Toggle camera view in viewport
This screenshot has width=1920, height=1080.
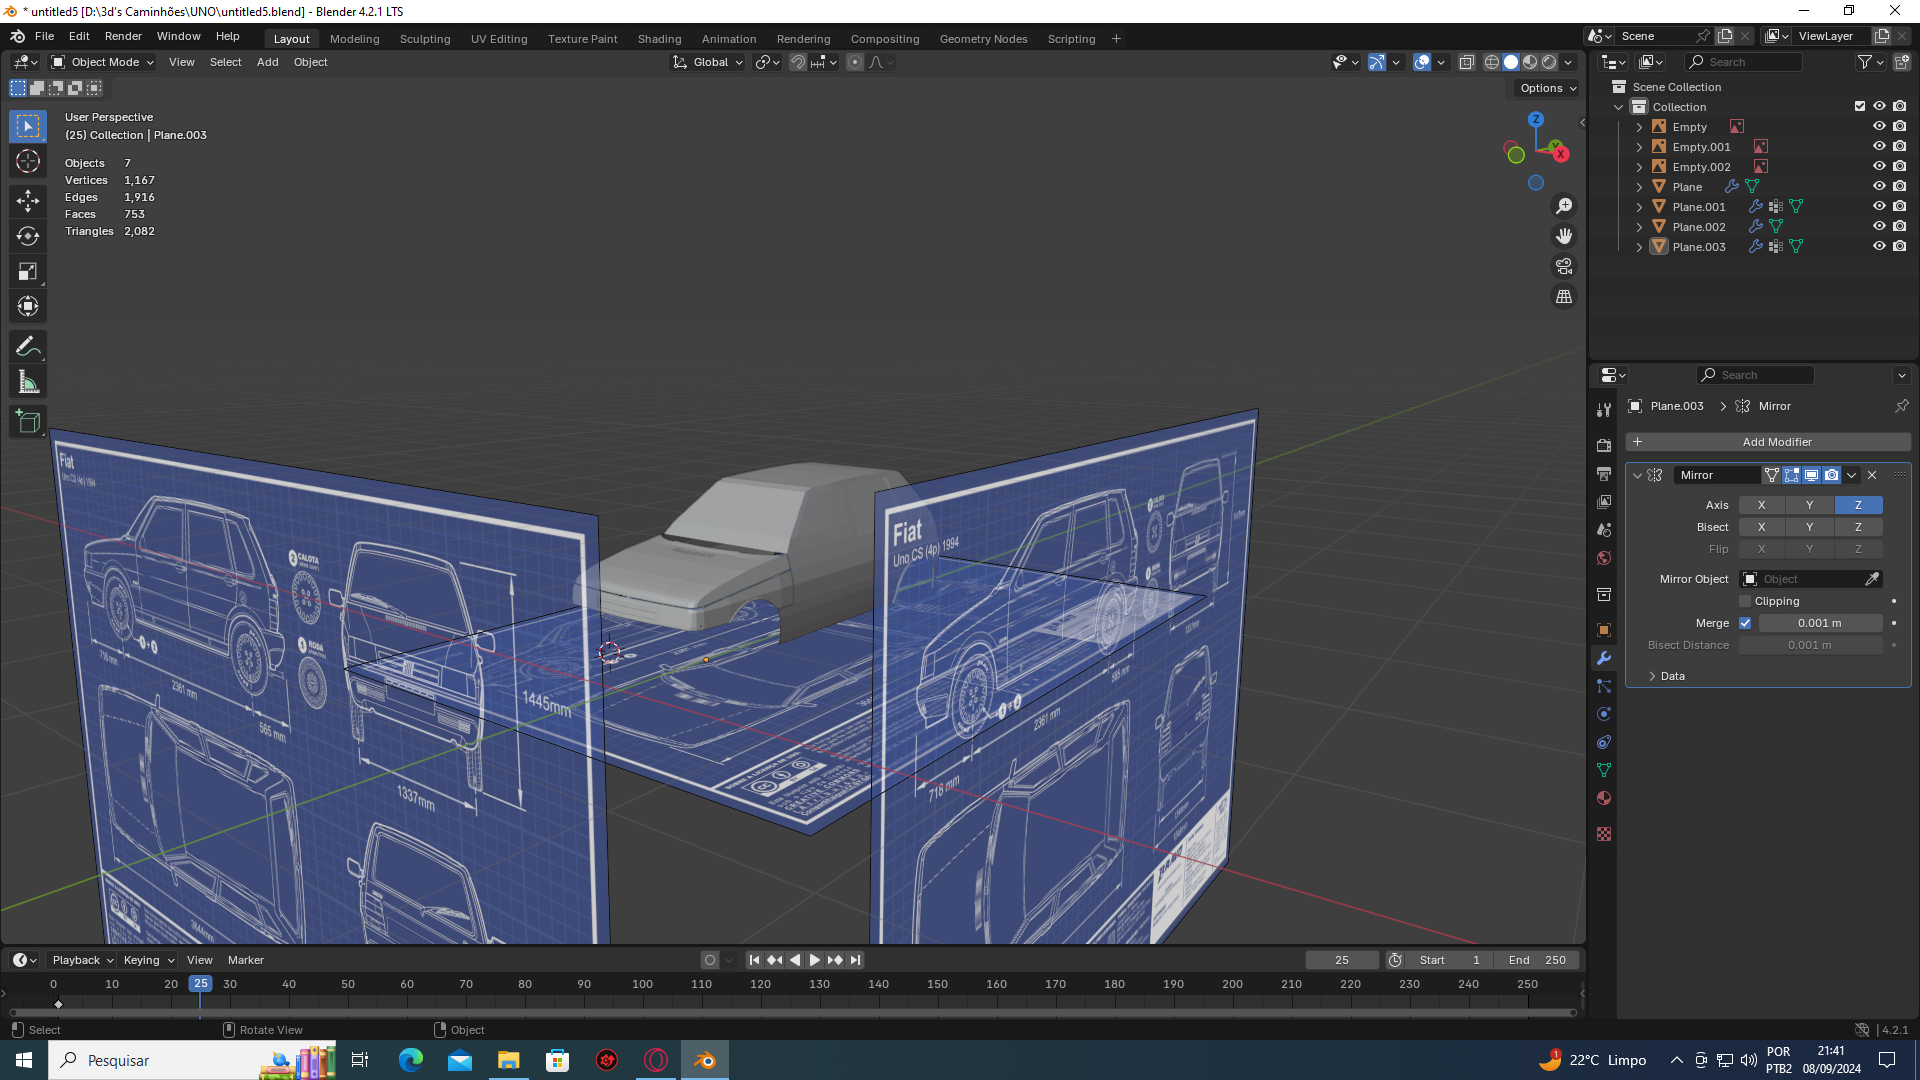(x=1564, y=266)
